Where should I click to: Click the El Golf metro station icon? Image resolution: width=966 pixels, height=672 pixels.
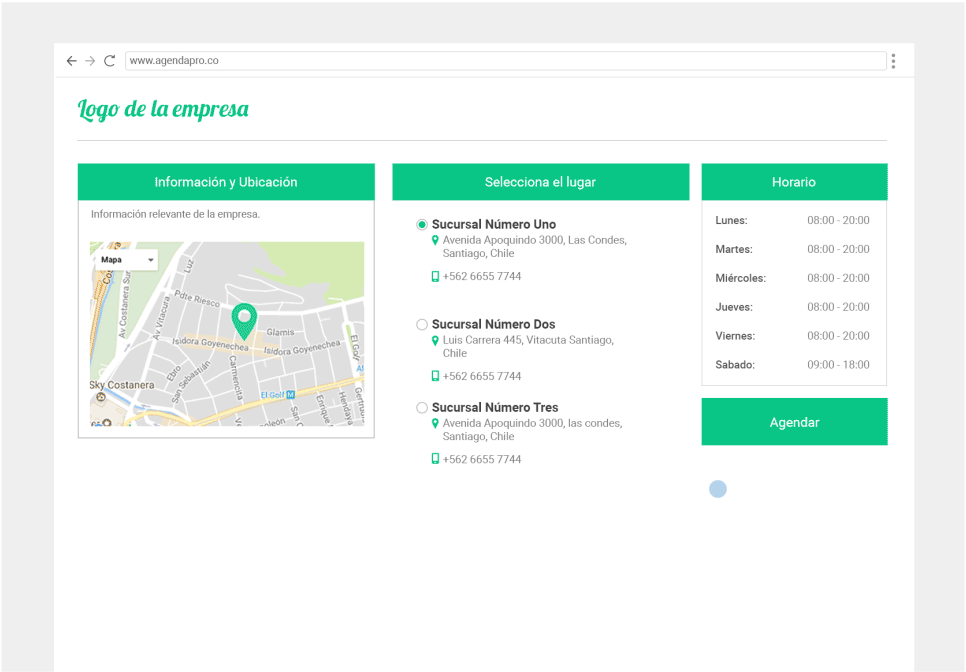point(291,394)
